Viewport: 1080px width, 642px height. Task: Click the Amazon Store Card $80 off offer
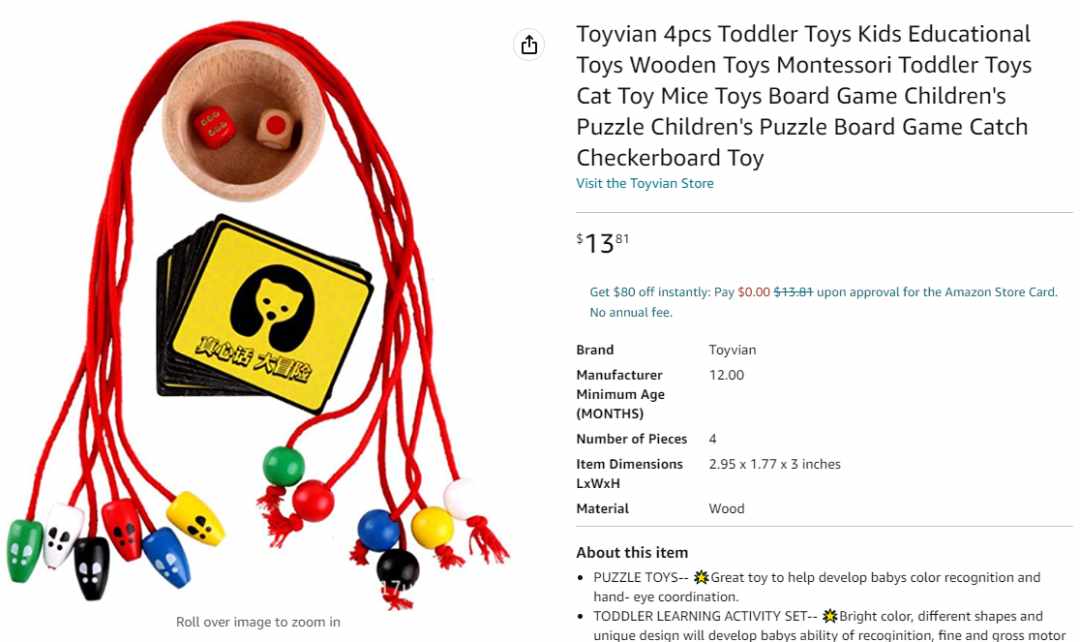823,302
